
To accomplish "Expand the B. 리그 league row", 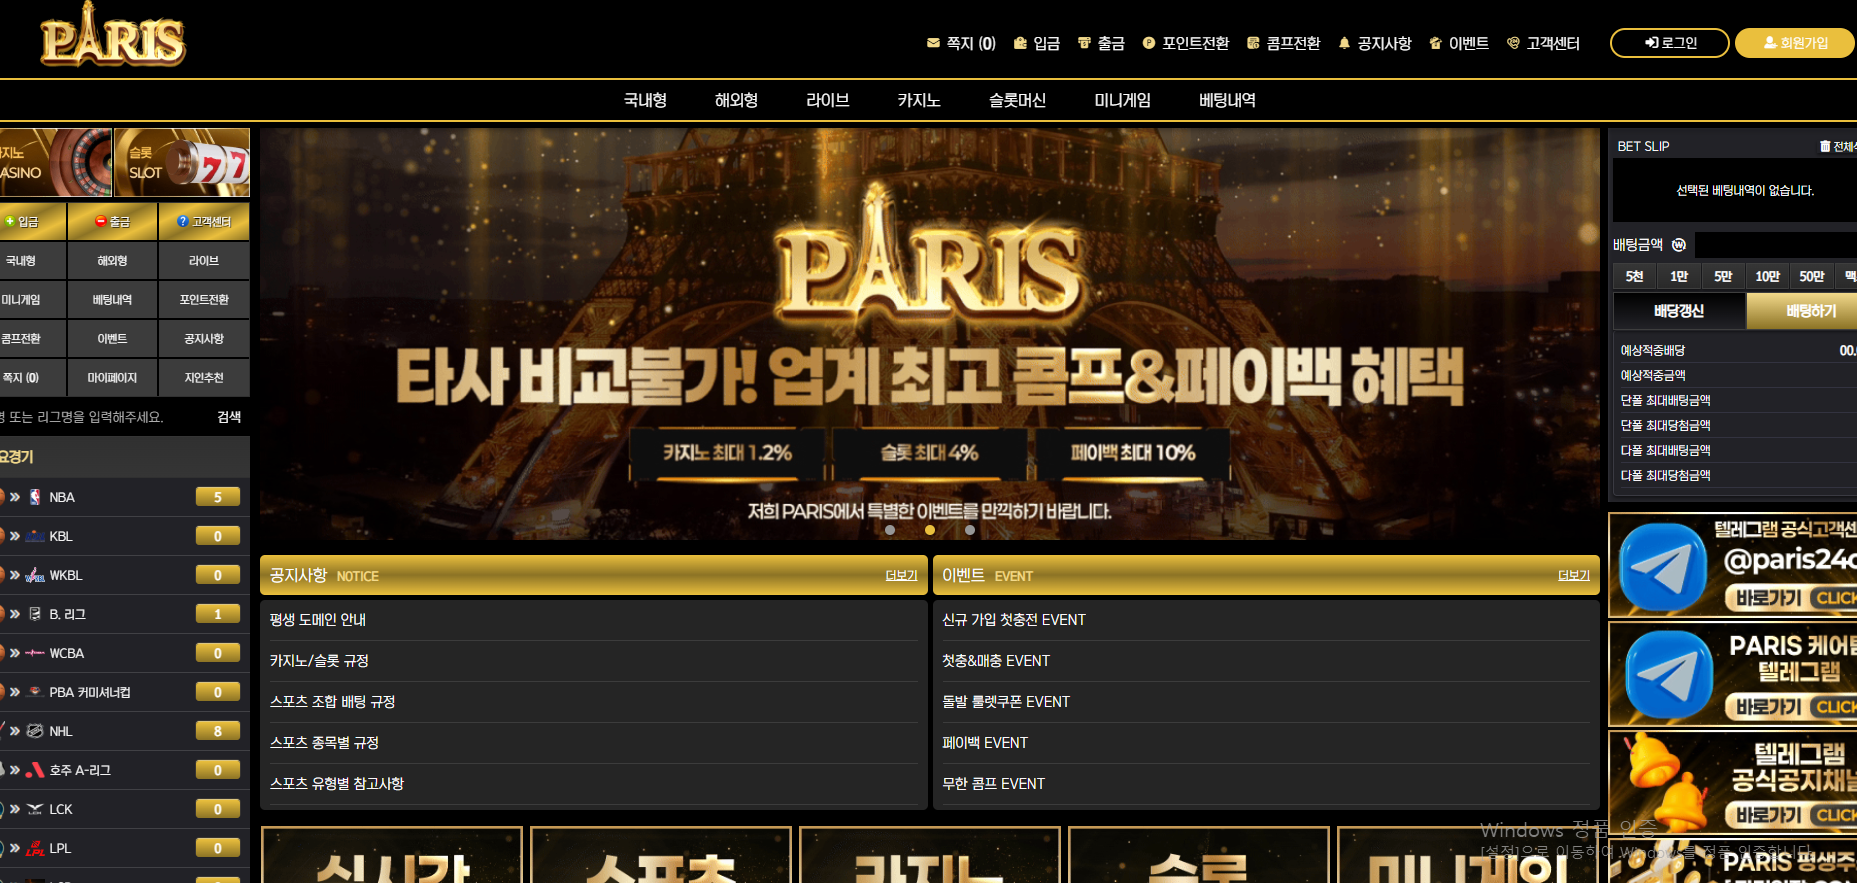I will coord(123,614).
